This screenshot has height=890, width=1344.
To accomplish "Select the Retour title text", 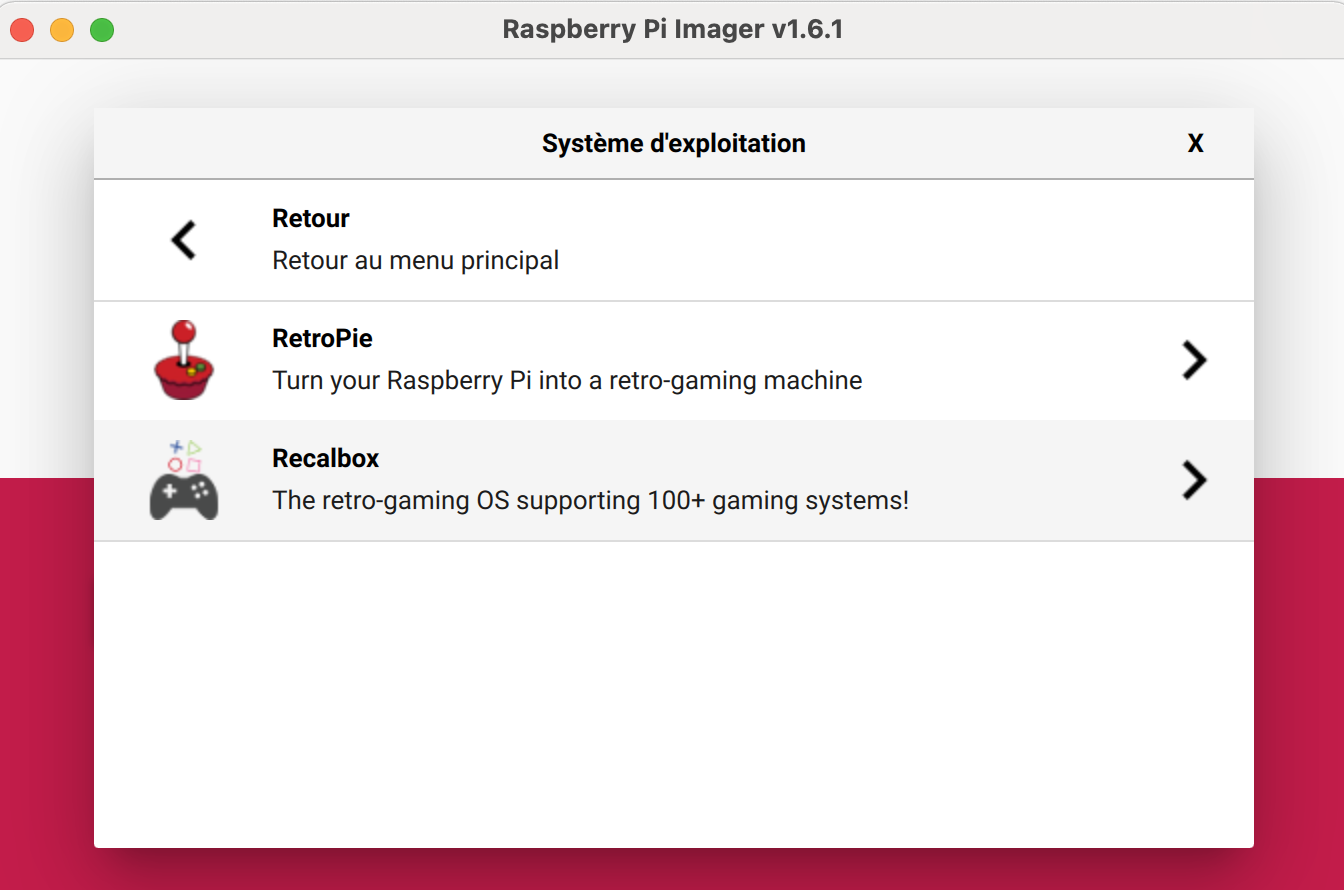I will click(311, 219).
